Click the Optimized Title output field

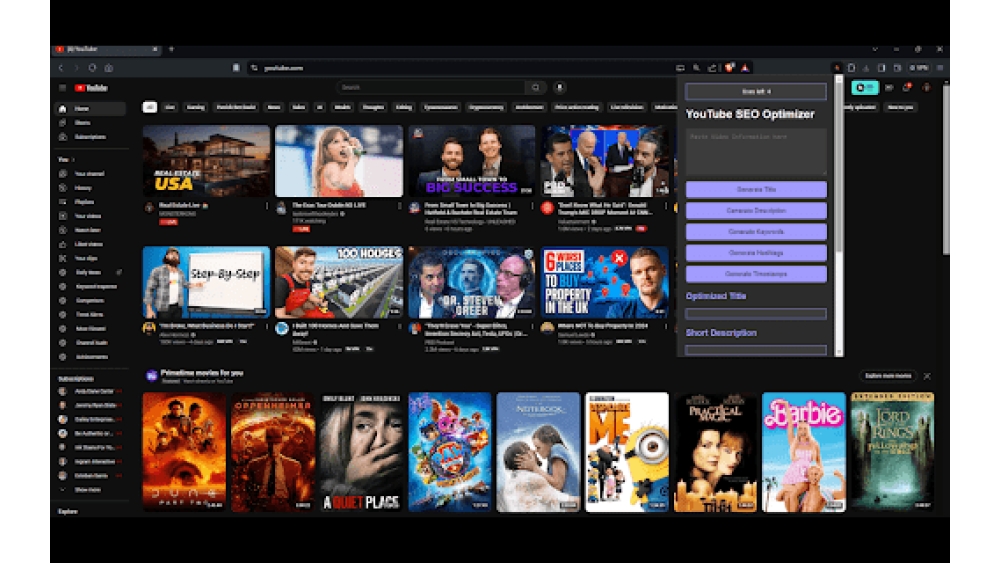756,314
